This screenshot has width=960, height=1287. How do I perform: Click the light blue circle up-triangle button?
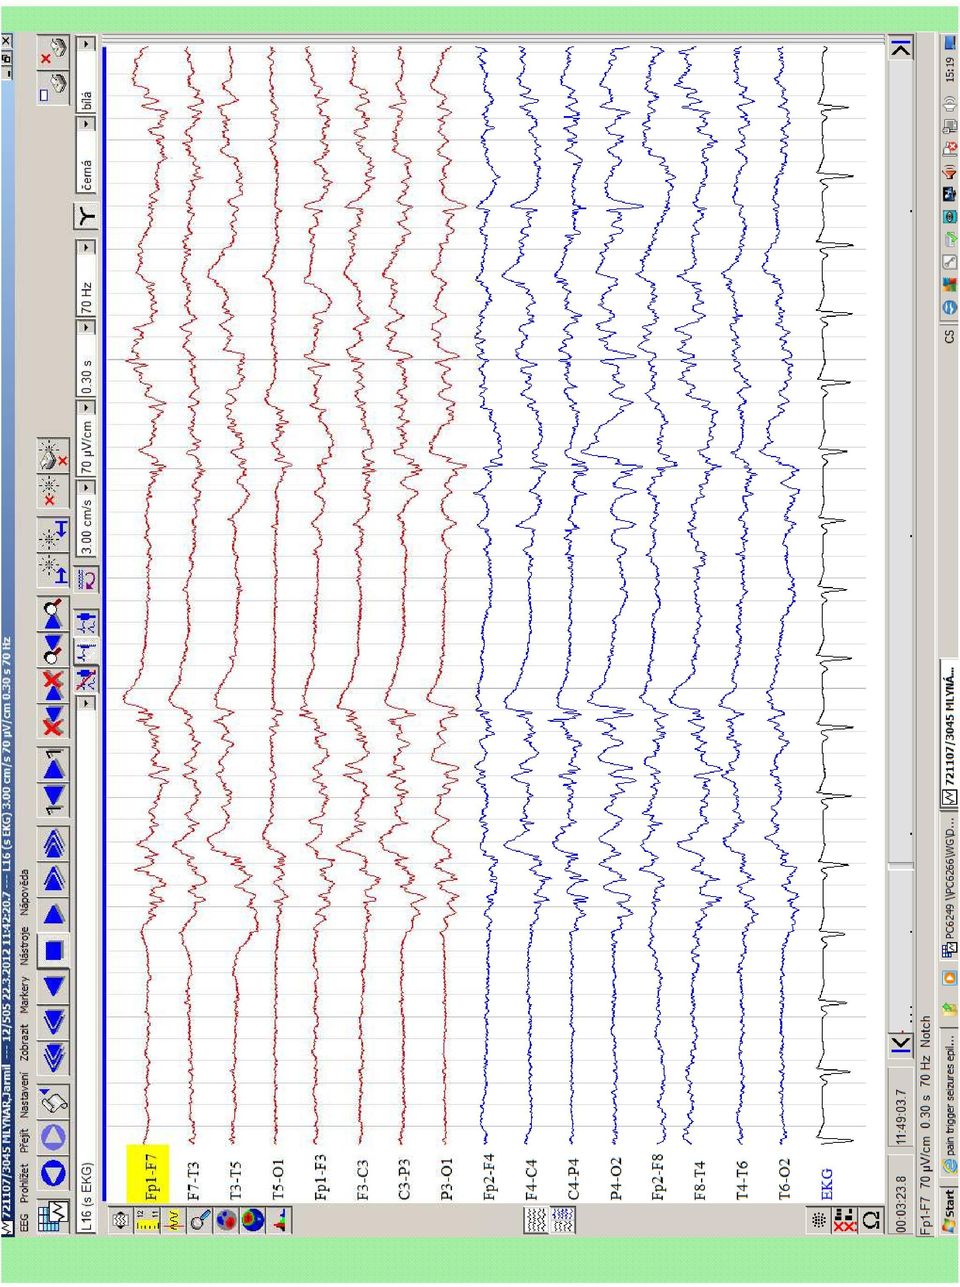53,1137
